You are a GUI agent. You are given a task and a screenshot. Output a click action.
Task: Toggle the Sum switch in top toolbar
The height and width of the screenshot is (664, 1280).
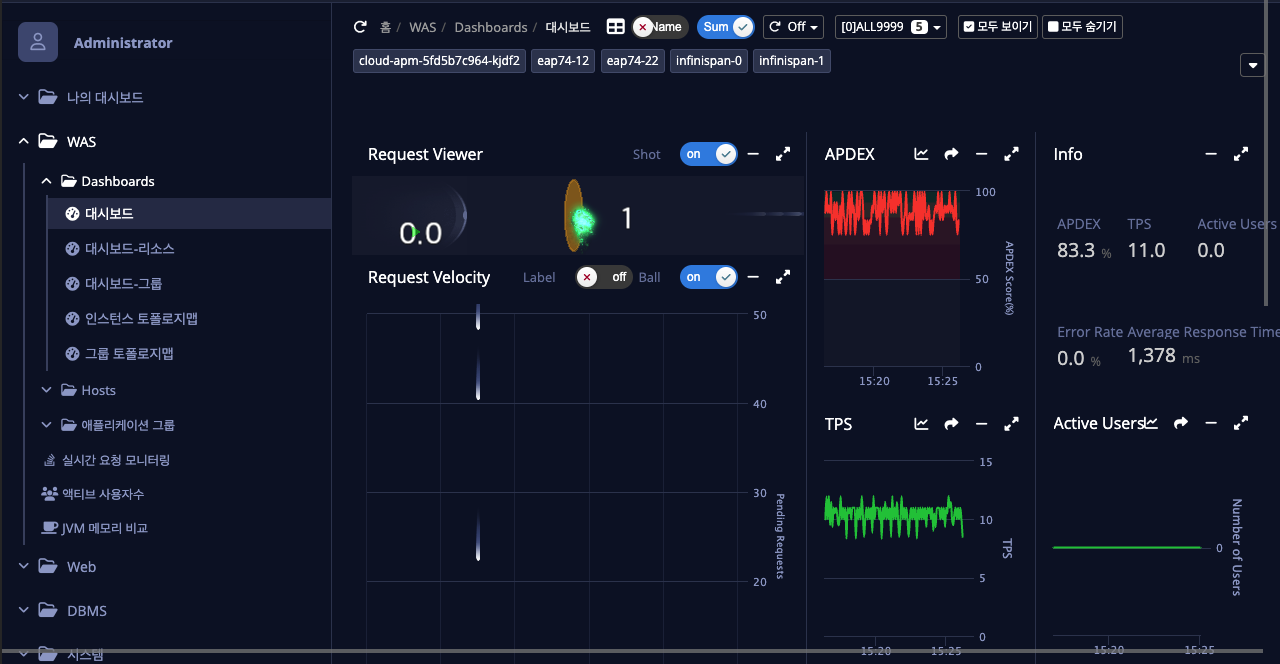pyautogui.click(x=726, y=27)
